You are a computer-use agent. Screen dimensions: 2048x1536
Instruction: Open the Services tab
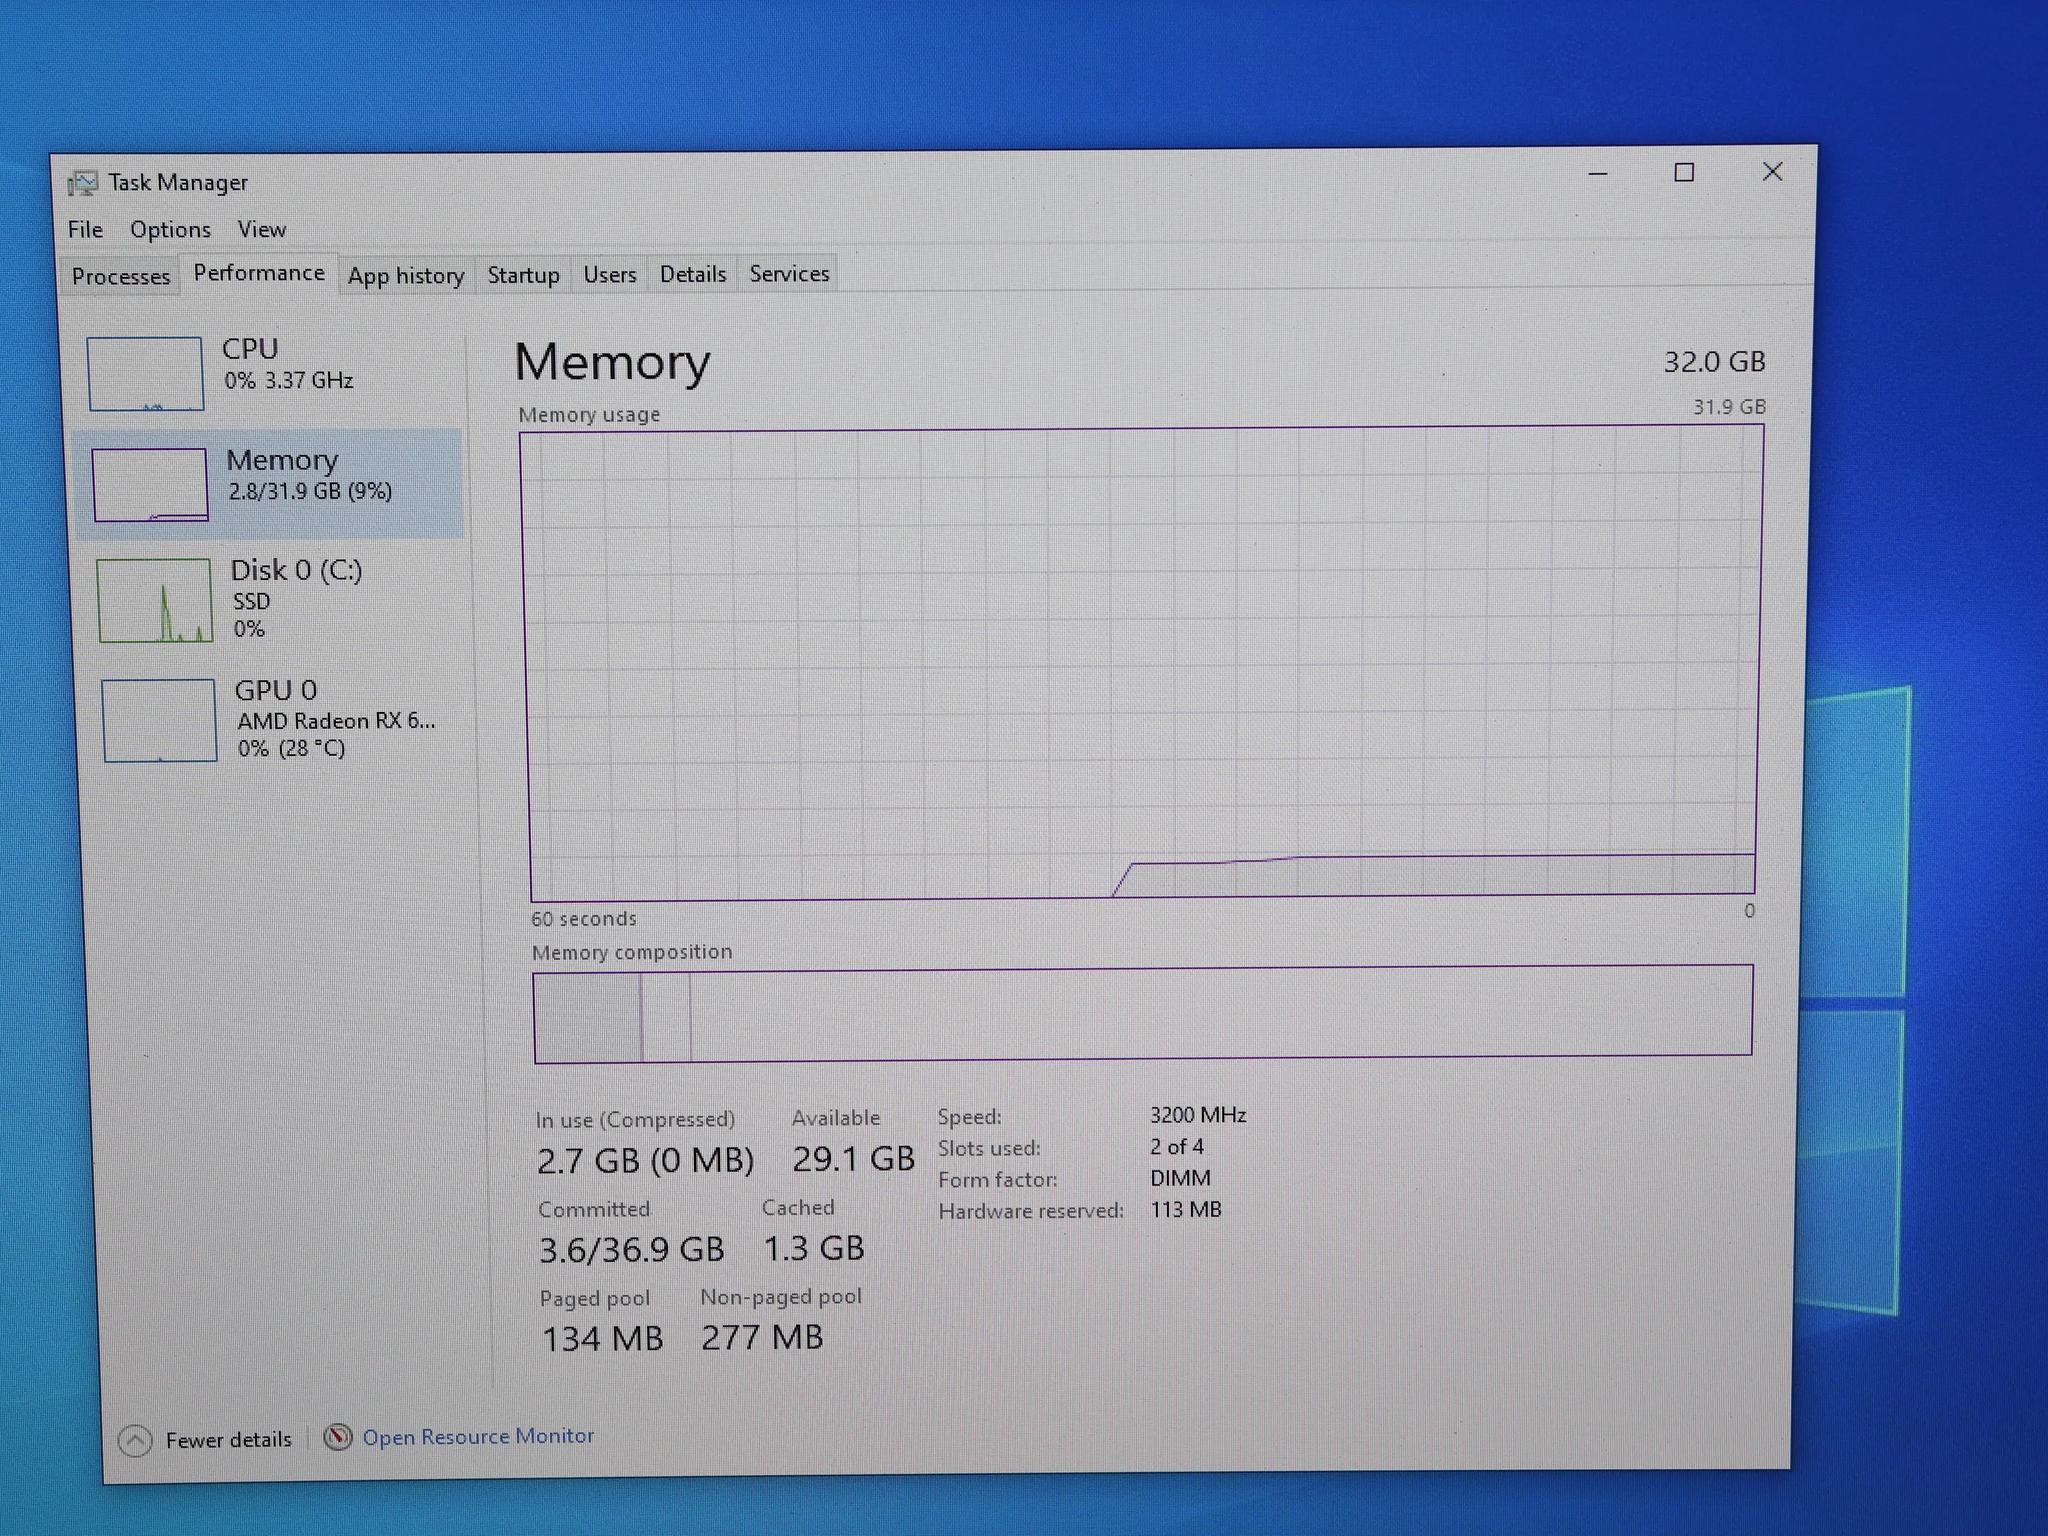click(x=789, y=274)
